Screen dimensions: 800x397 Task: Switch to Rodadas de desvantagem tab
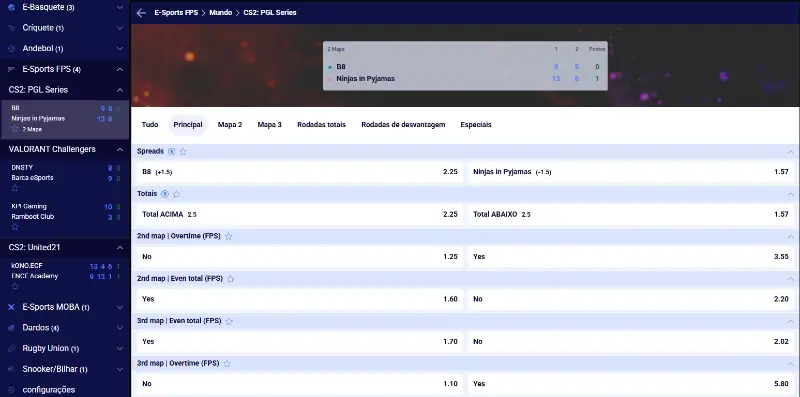403,125
